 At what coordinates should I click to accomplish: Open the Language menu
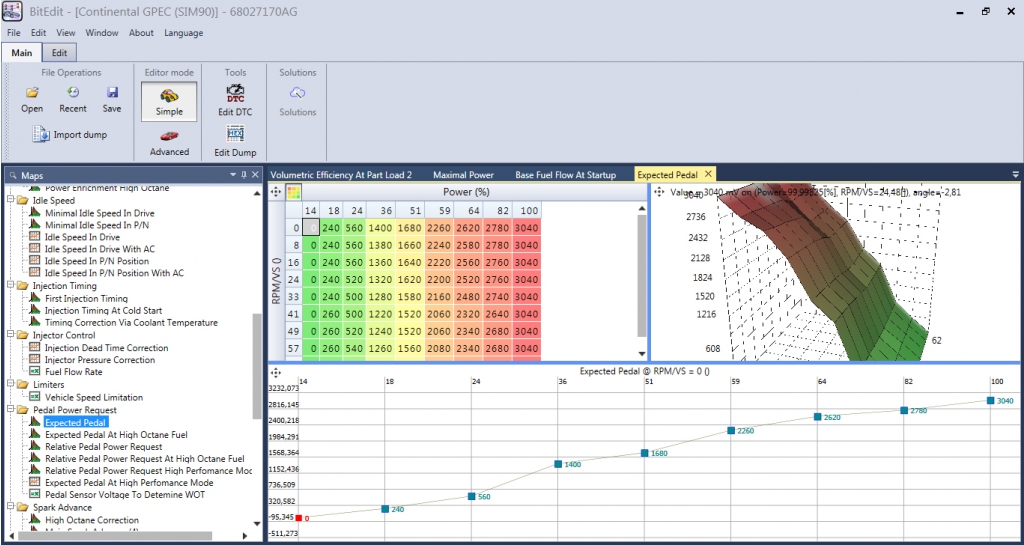click(184, 33)
